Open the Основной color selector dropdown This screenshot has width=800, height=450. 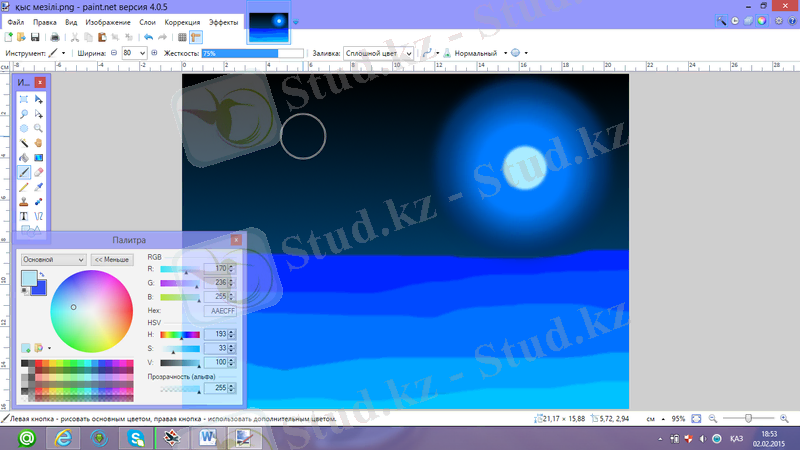coord(54,259)
